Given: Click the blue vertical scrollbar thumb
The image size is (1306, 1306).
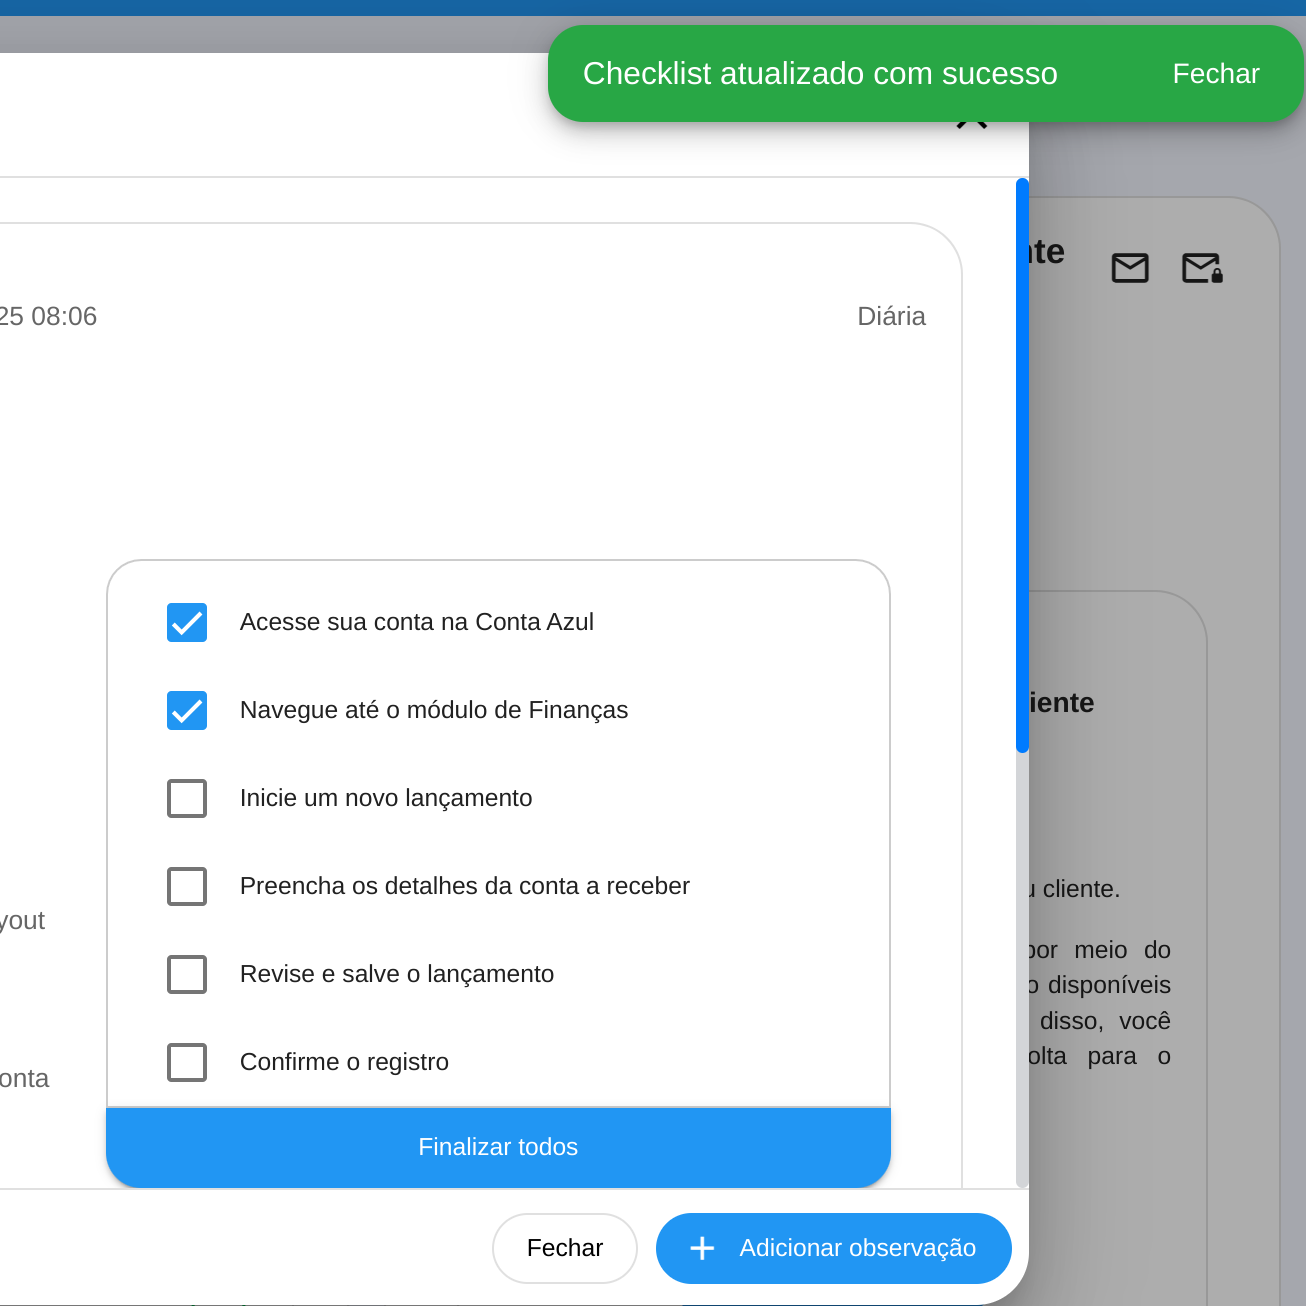Looking at the screenshot, I should point(1022,465).
